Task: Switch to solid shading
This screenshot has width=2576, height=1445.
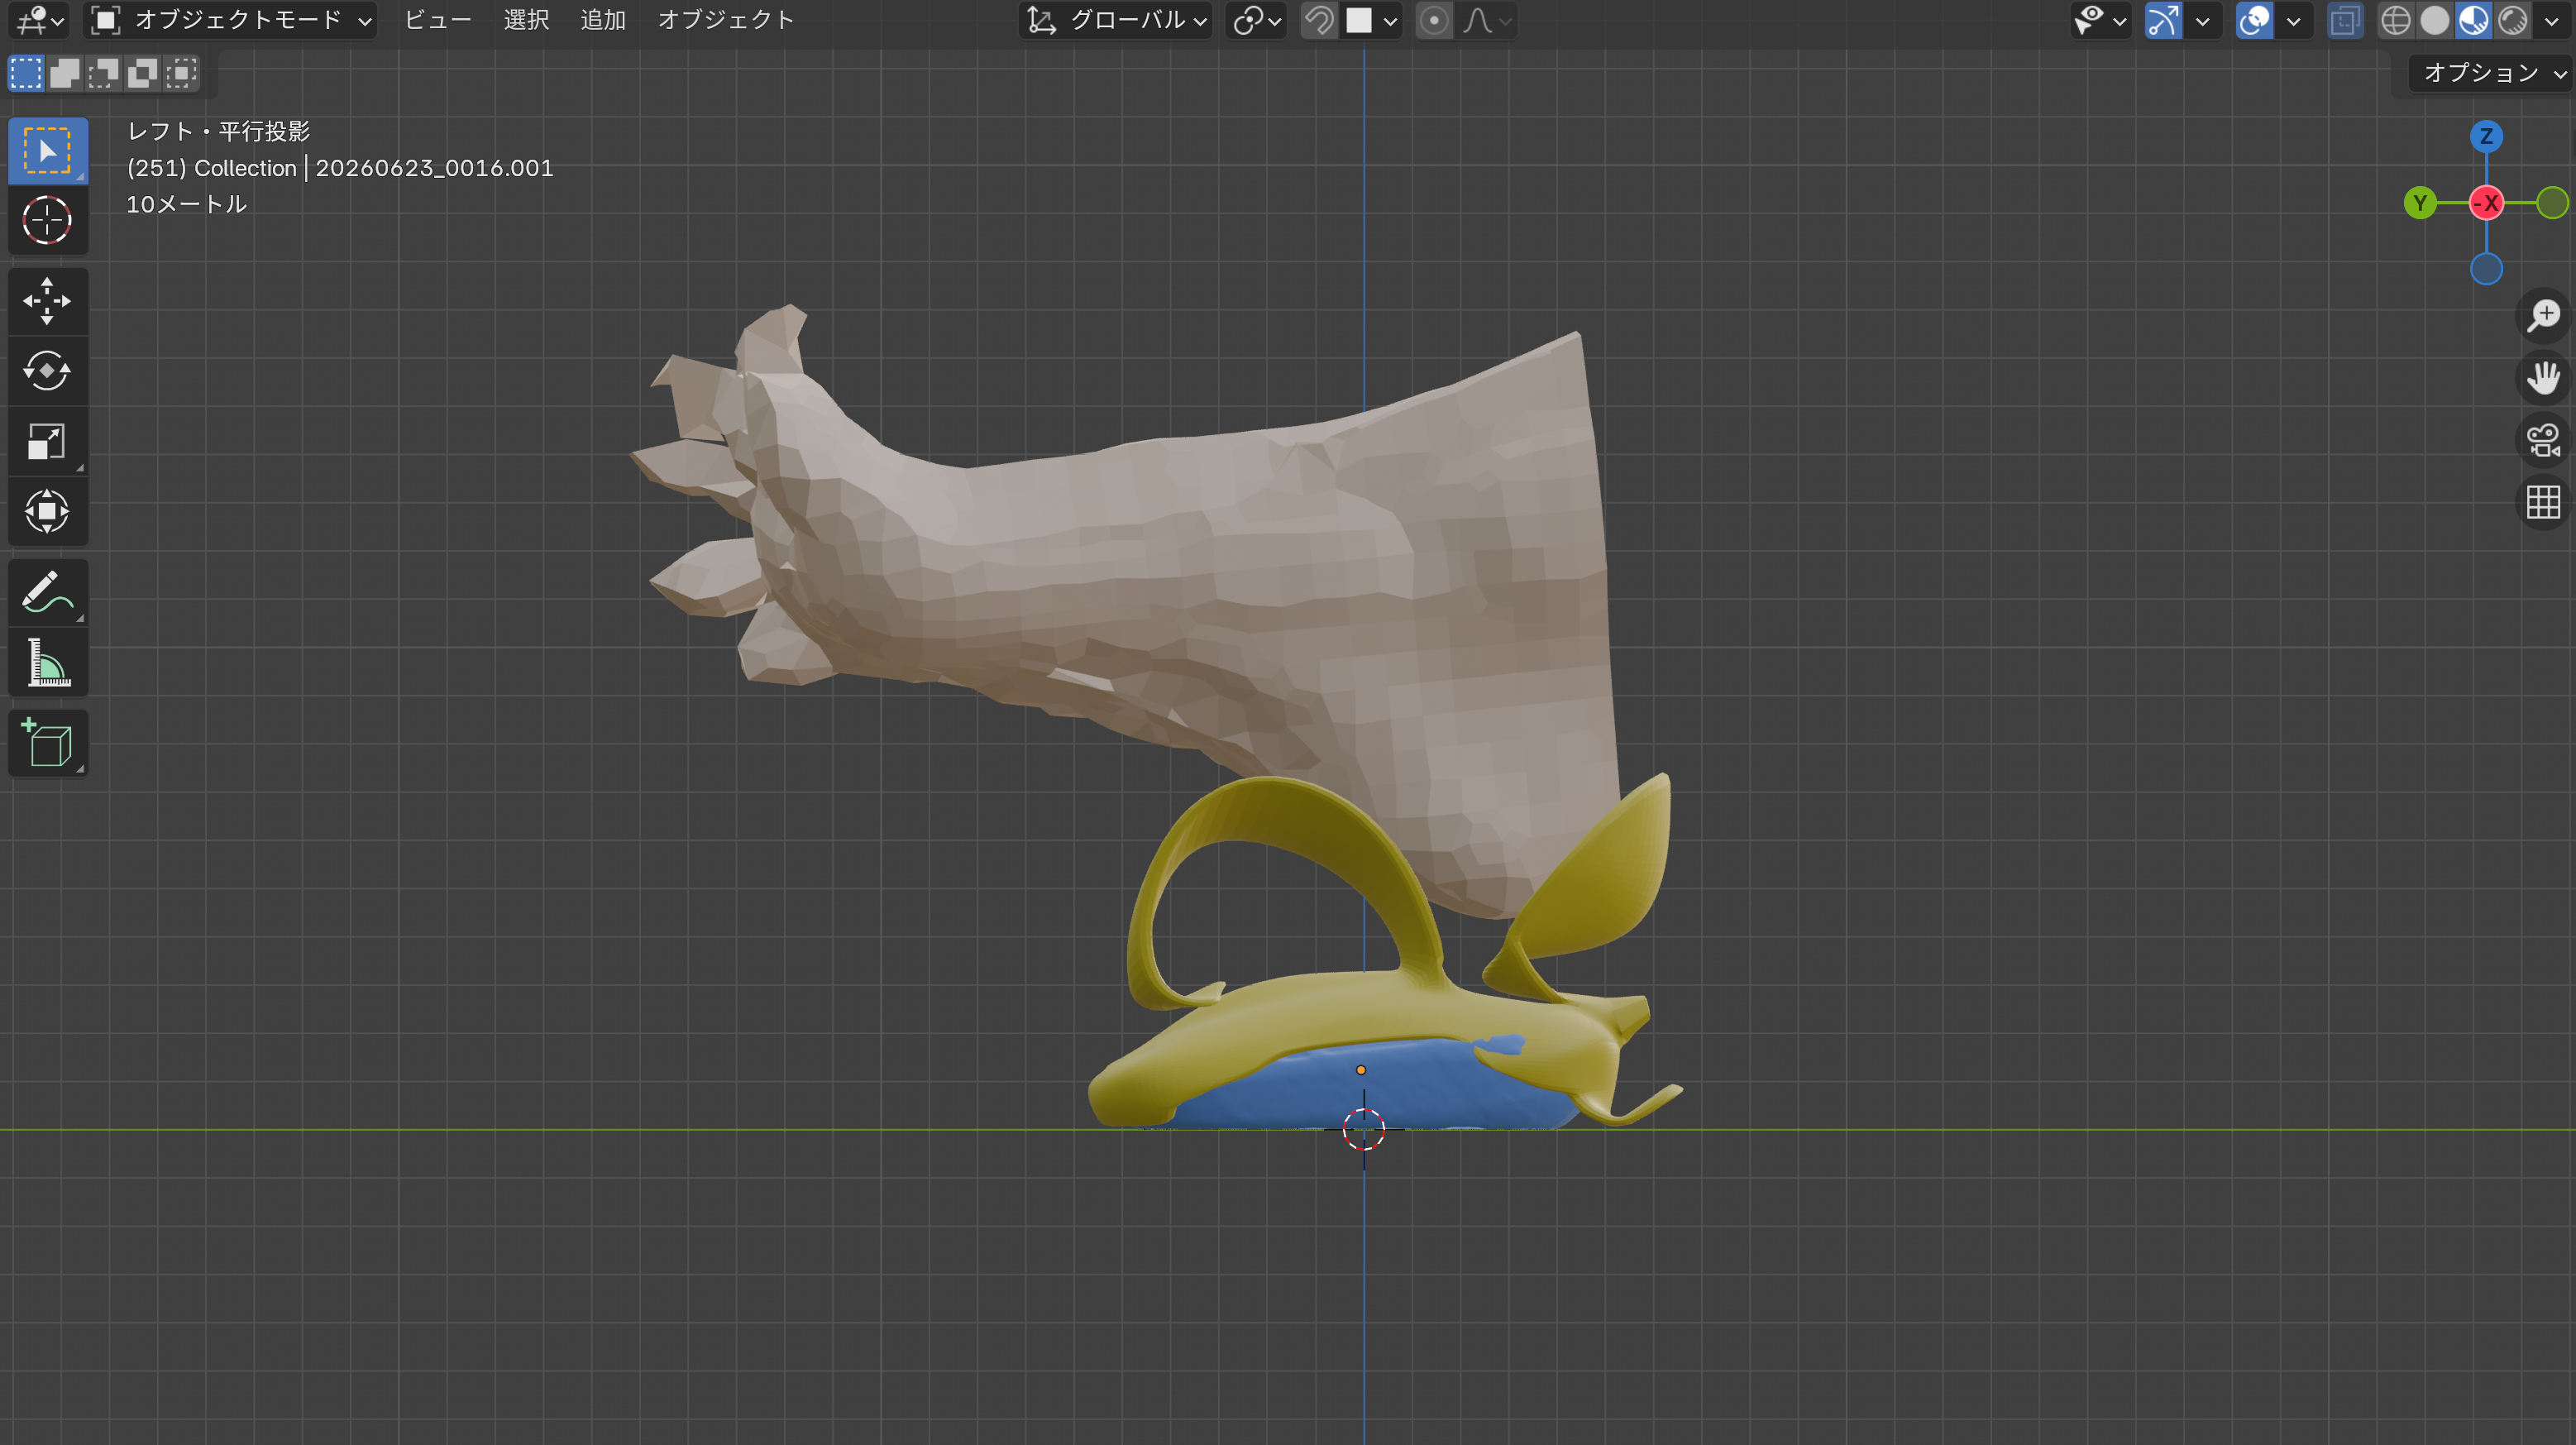Action: coord(2435,20)
